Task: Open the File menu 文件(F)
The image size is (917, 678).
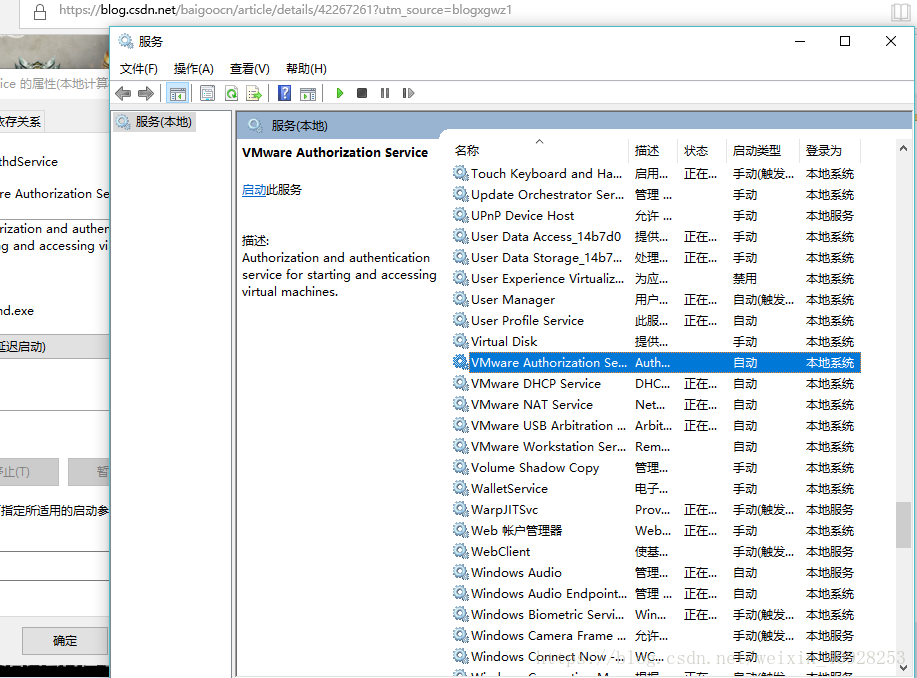Action: 139,69
